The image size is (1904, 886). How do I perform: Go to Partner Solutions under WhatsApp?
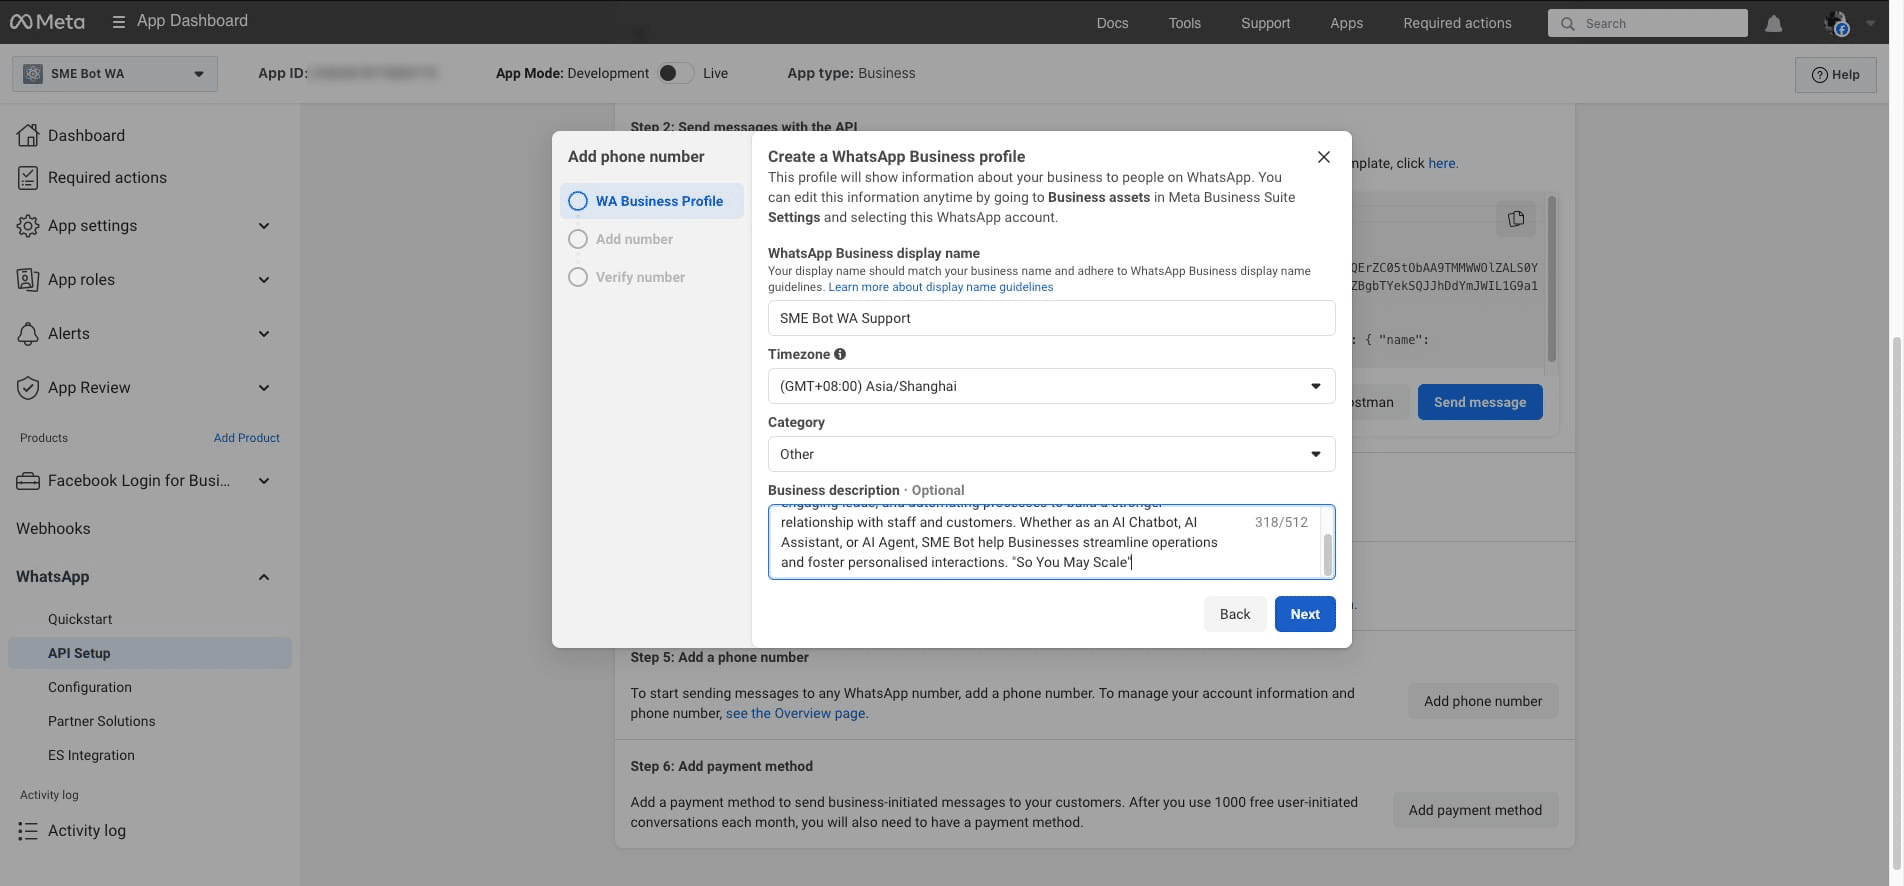[x=102, y=721]
